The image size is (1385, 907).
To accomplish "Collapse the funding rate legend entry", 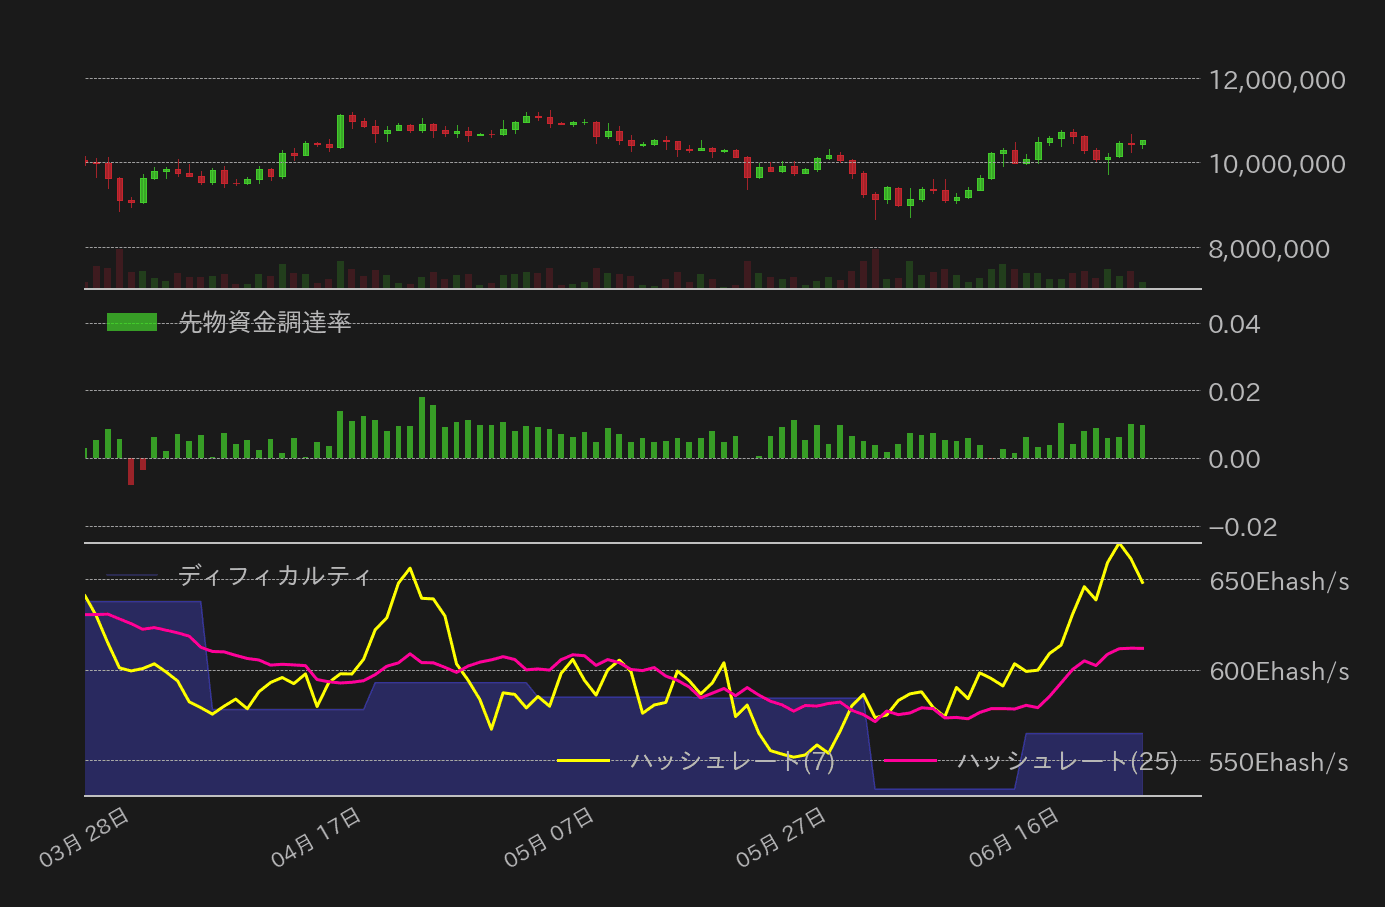I will click(x=263, y=323).
